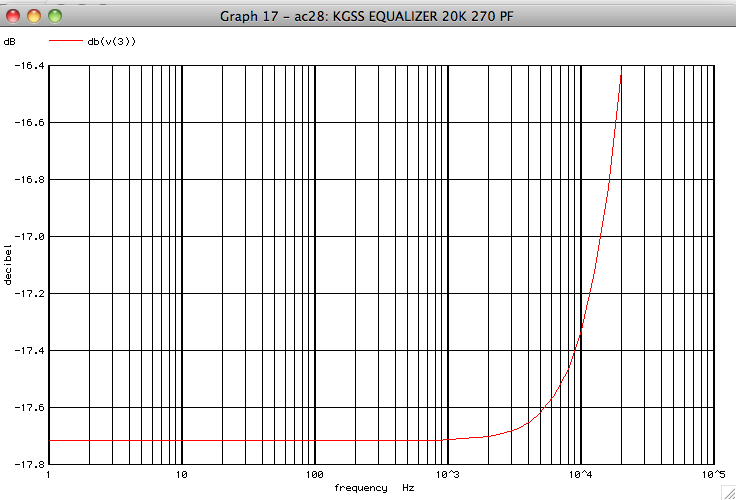Click the Graph 17 window title text
The width and height of the screenshot is (736, 500).
click(x=367, y=16)
